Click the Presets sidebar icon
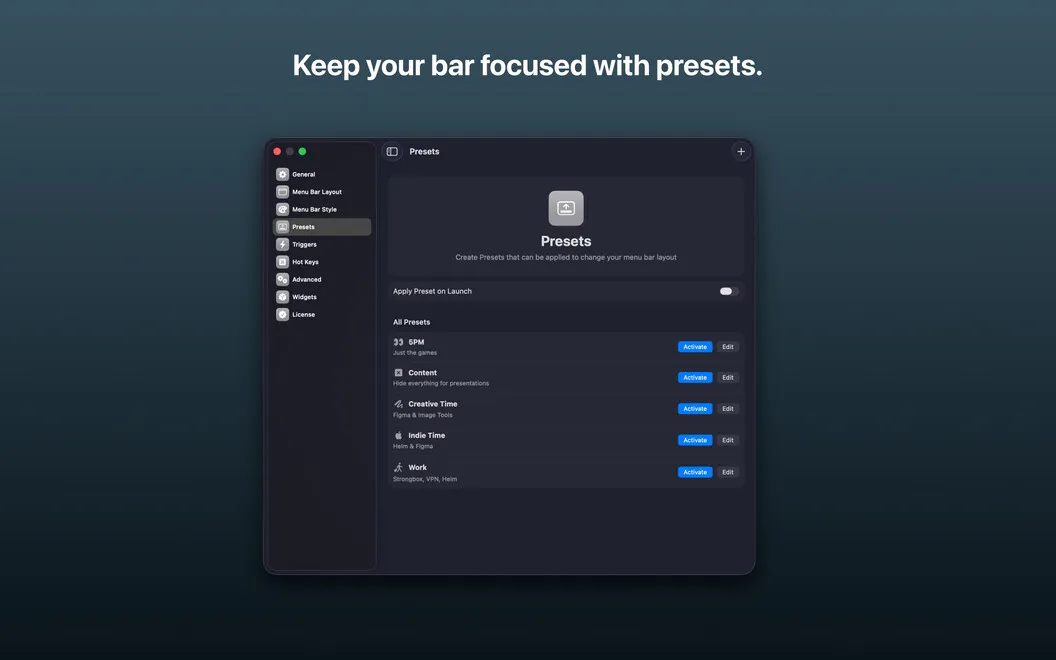Viewport: 1056px width, 660px height. point(283,227)
